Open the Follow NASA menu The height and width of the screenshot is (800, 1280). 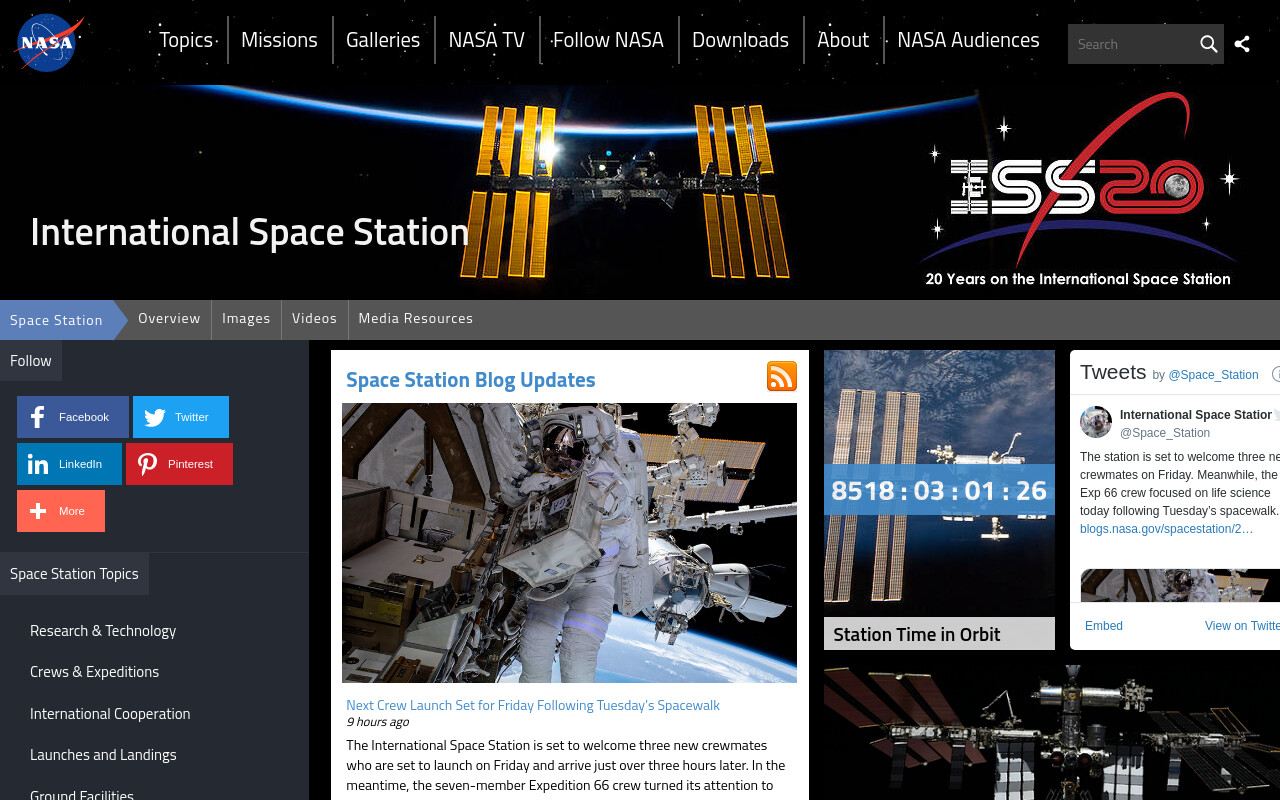click(608, 40)
